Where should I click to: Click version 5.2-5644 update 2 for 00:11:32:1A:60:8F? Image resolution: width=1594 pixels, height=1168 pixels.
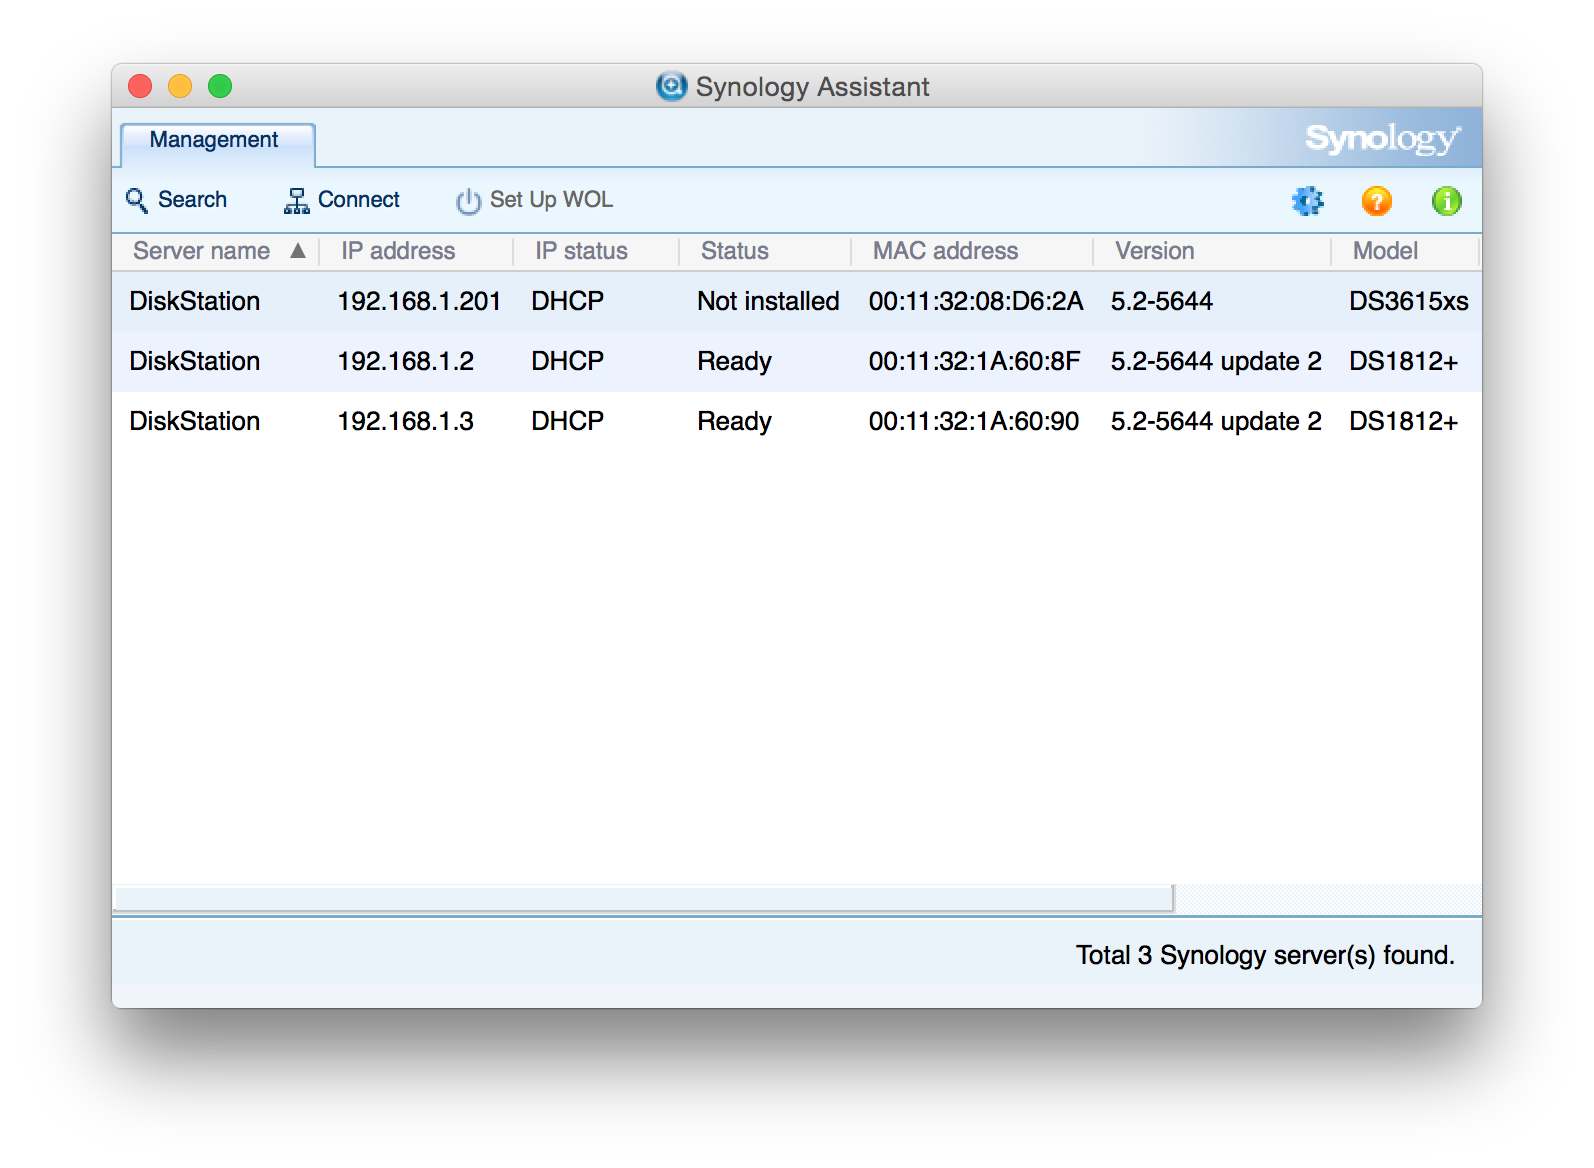click(1216, 361)
